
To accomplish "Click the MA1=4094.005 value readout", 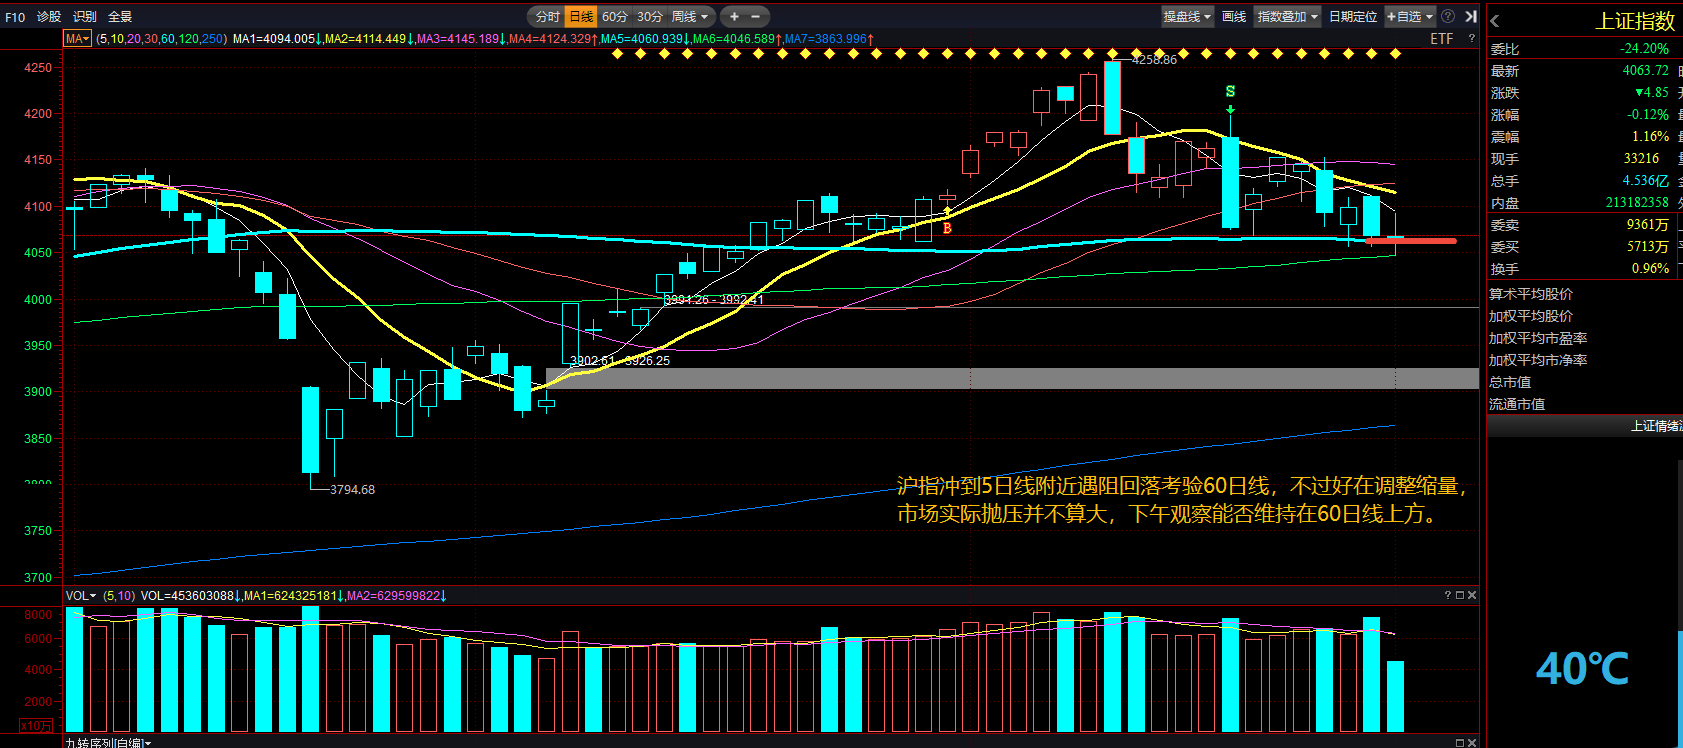I will click(x=277, y=39).
